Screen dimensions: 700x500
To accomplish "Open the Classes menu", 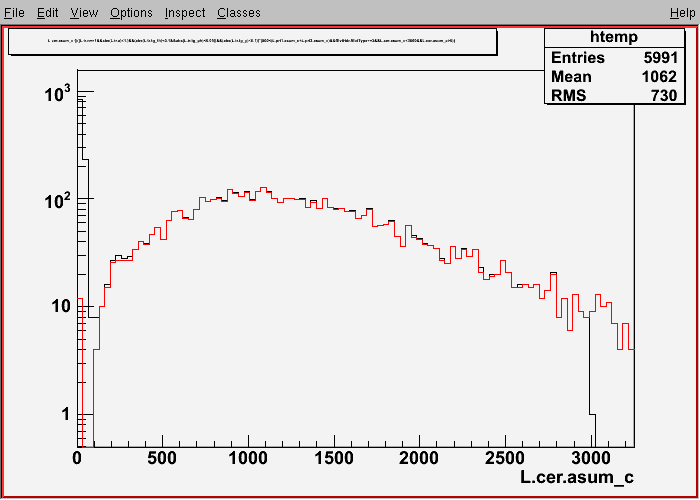I will coord(239,13).
